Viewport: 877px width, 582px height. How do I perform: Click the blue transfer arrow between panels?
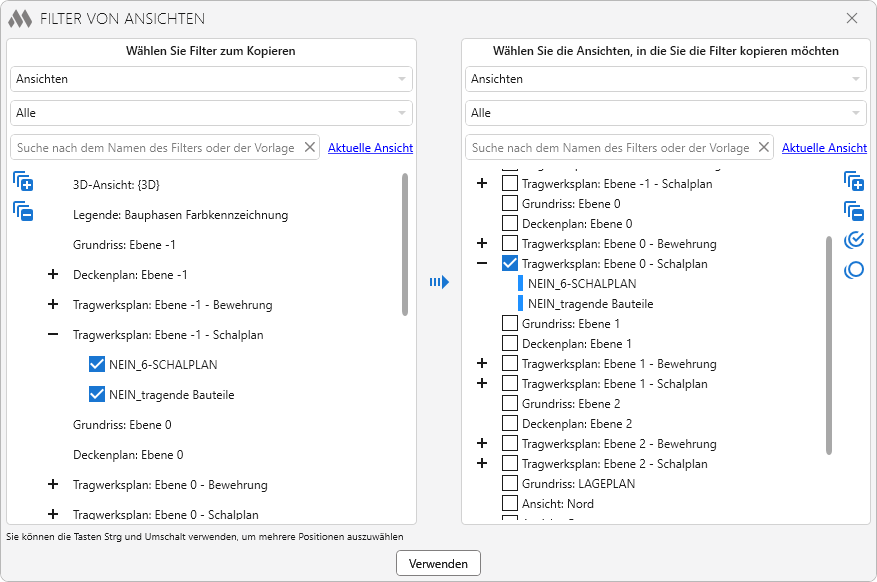438,283
